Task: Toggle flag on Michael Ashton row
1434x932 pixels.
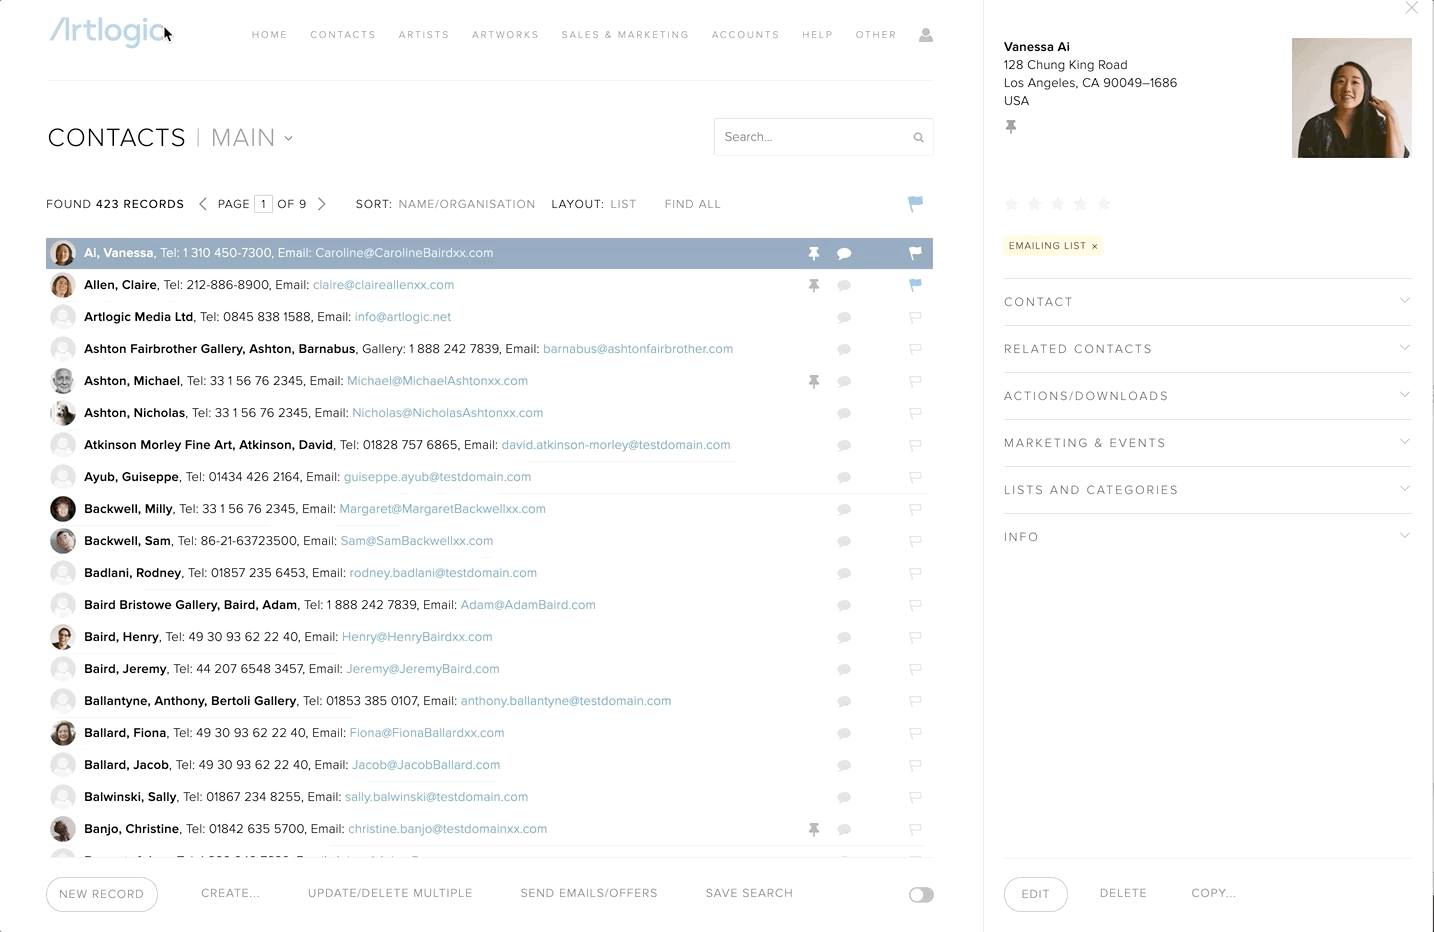Action: point(915,381)
